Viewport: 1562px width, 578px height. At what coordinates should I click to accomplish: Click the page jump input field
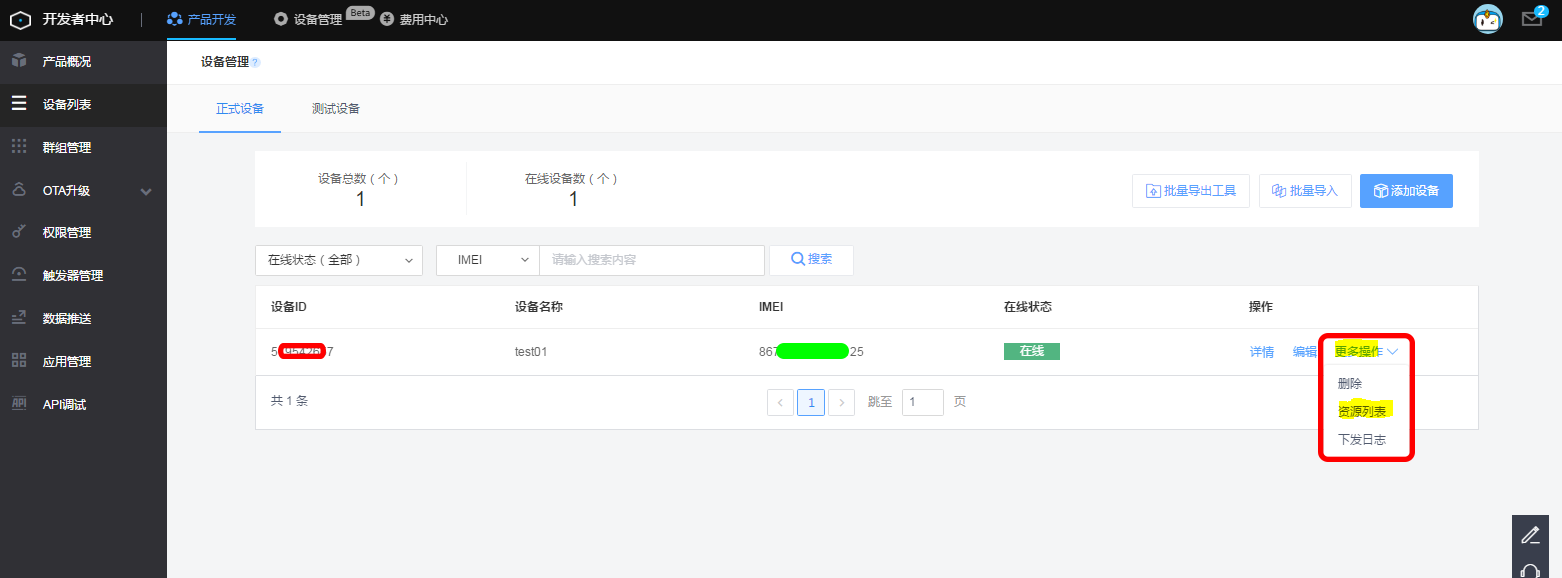coord(921,401)
